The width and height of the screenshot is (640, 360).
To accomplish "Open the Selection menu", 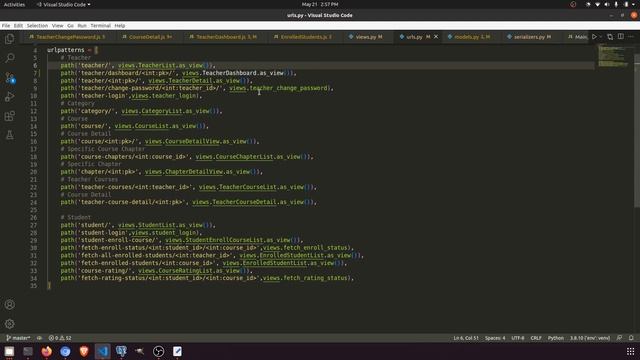I will tap(37, 25).
